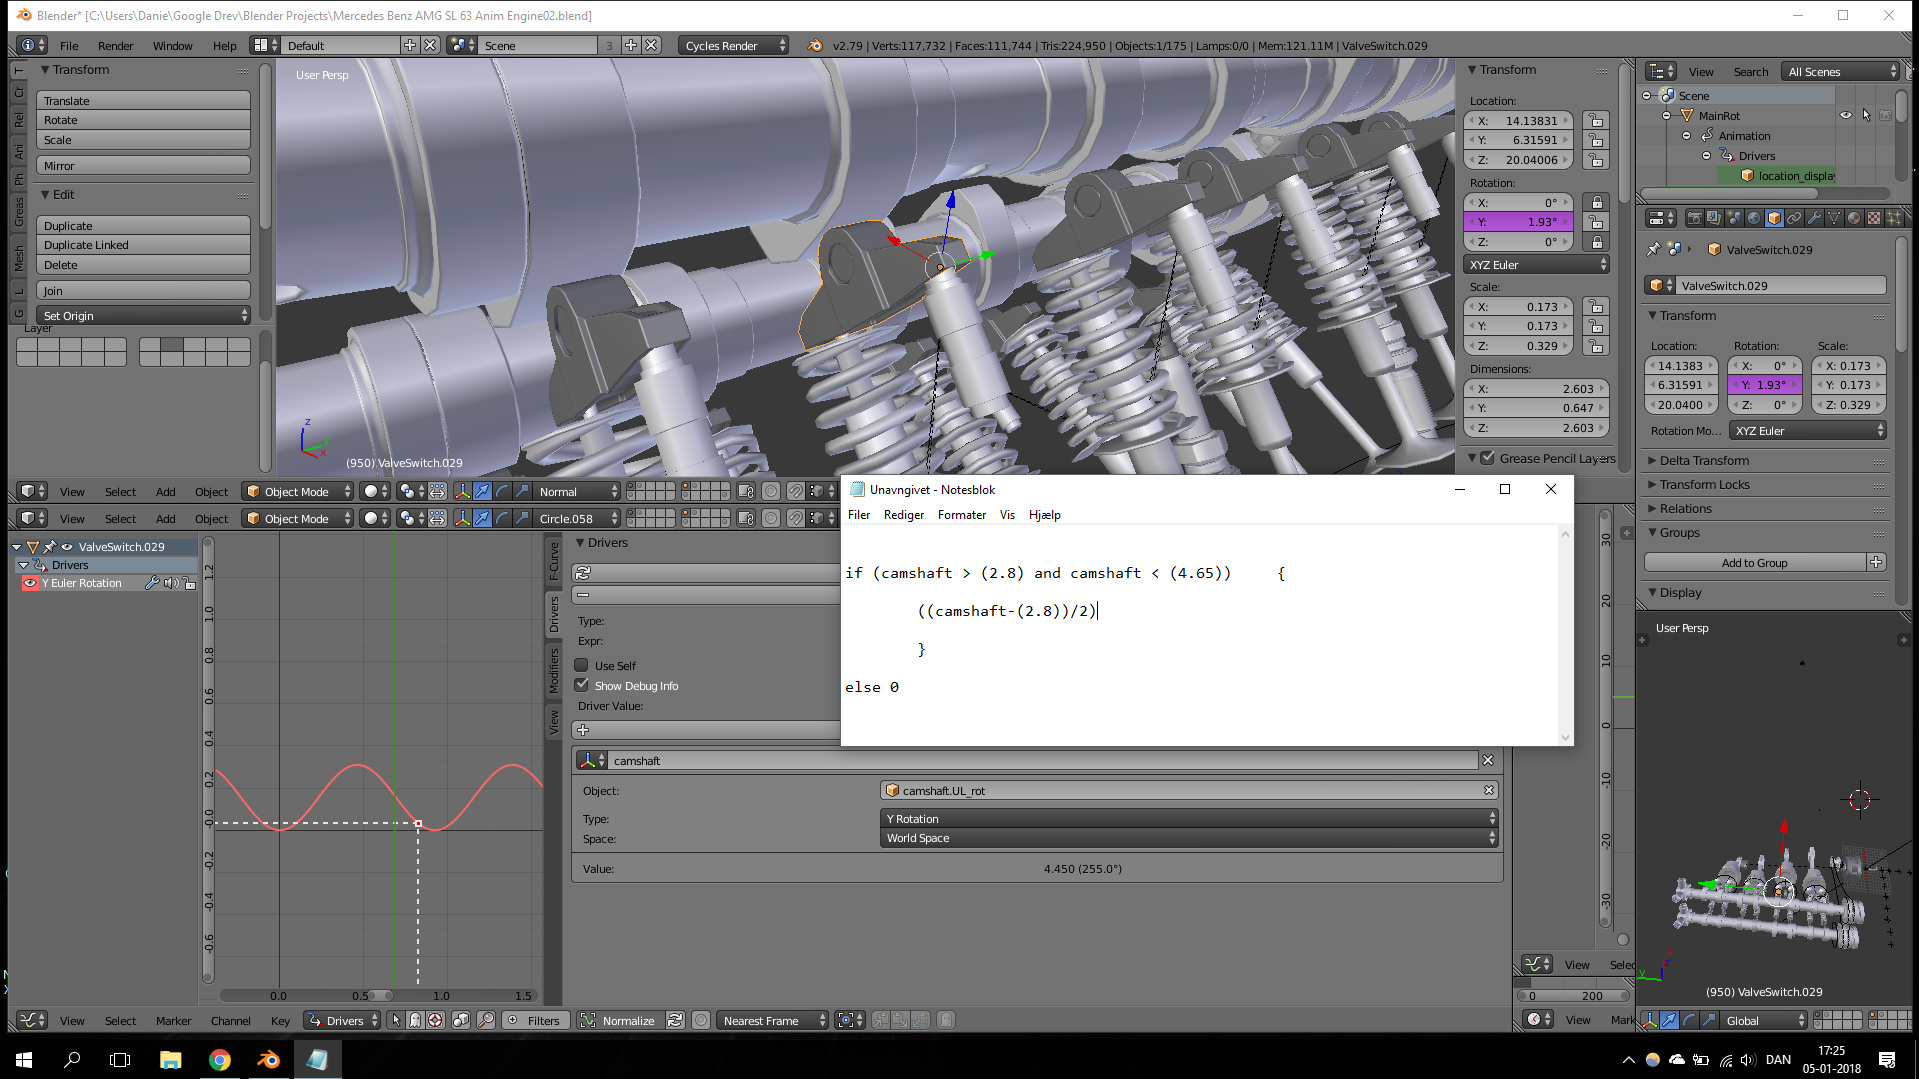
Task: Open the Texture tab checkerboard icon
Action: point(1874,218)
